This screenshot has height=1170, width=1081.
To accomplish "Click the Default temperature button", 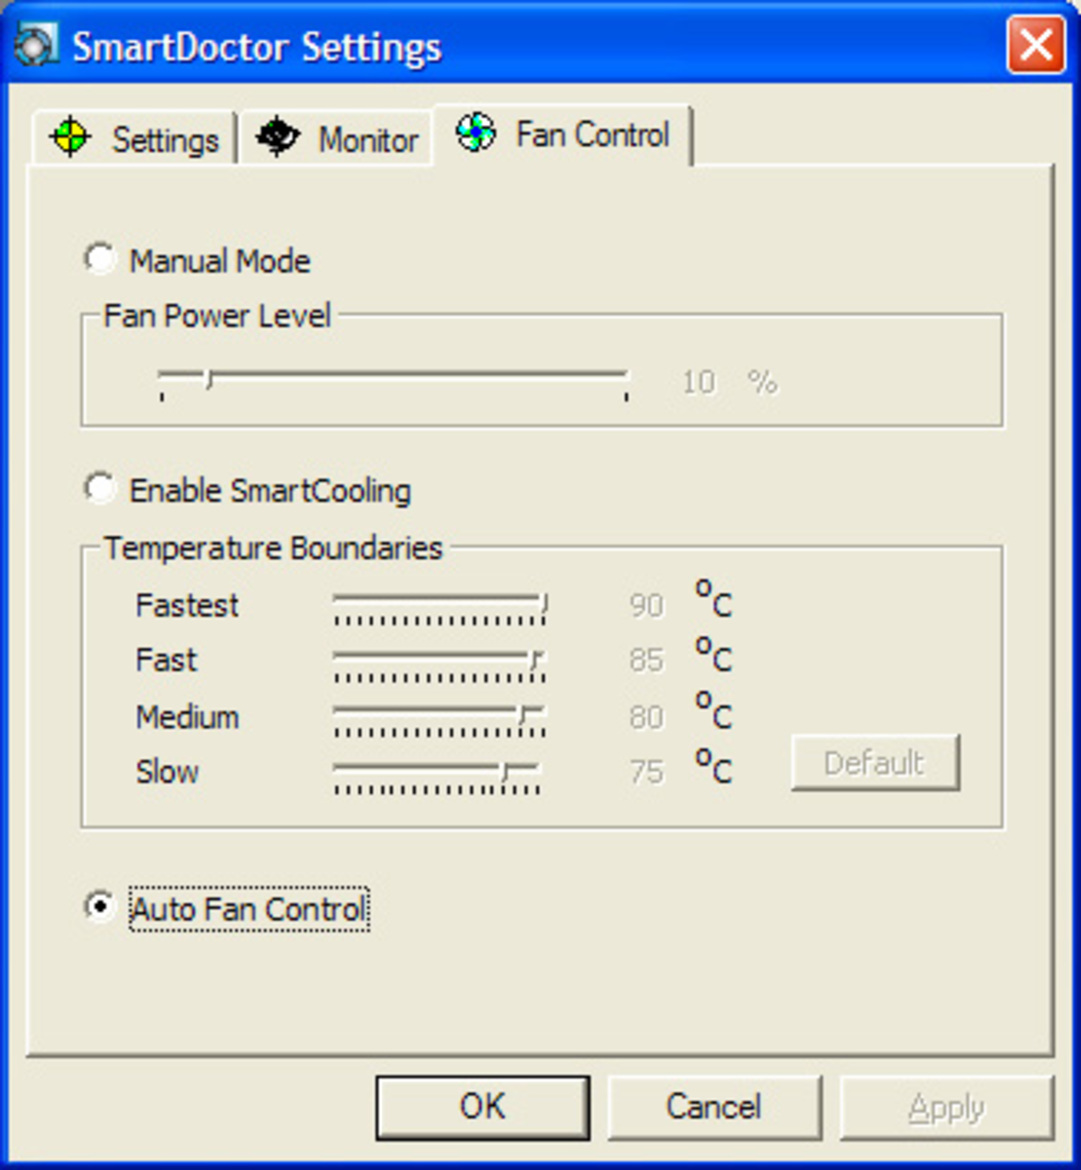I will coord(875,763).
